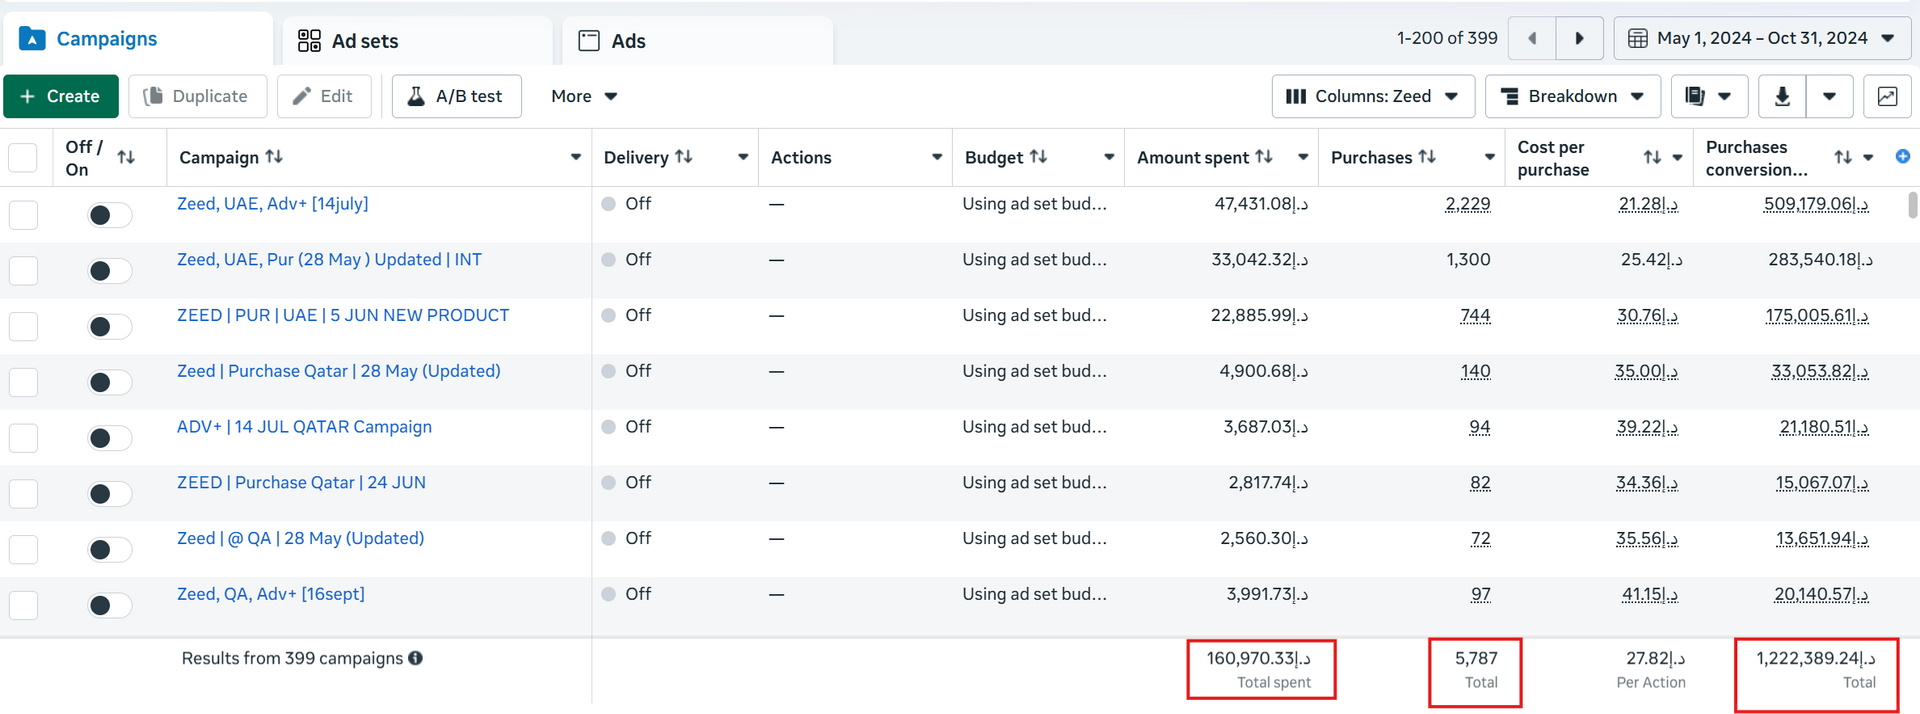The width and height of the screenshot is (1920, 714).
Task: Toggle on Zeed, UAE, Pur (28 May) campaign
Action: click(108, 271)
